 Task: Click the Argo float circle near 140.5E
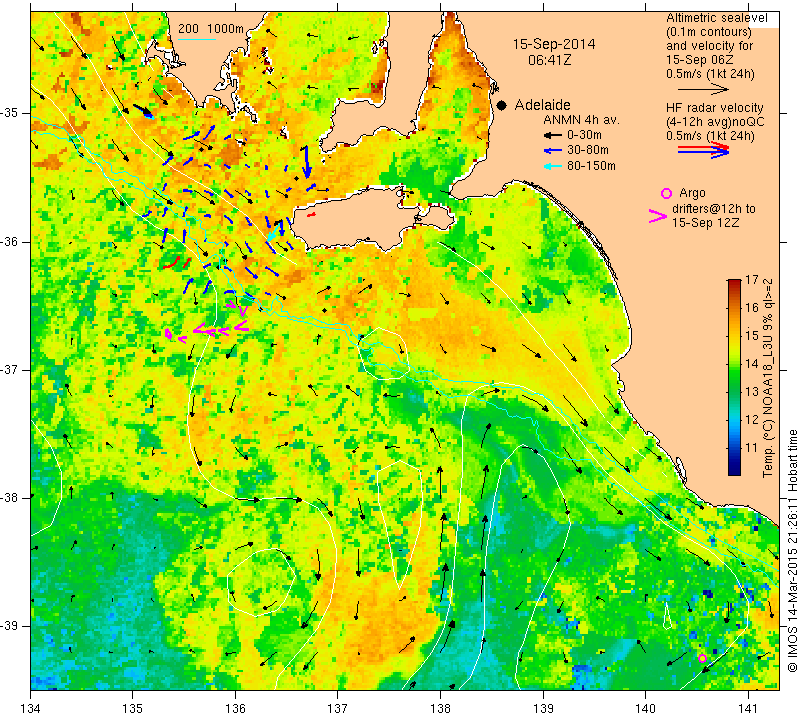click(702, 658)
